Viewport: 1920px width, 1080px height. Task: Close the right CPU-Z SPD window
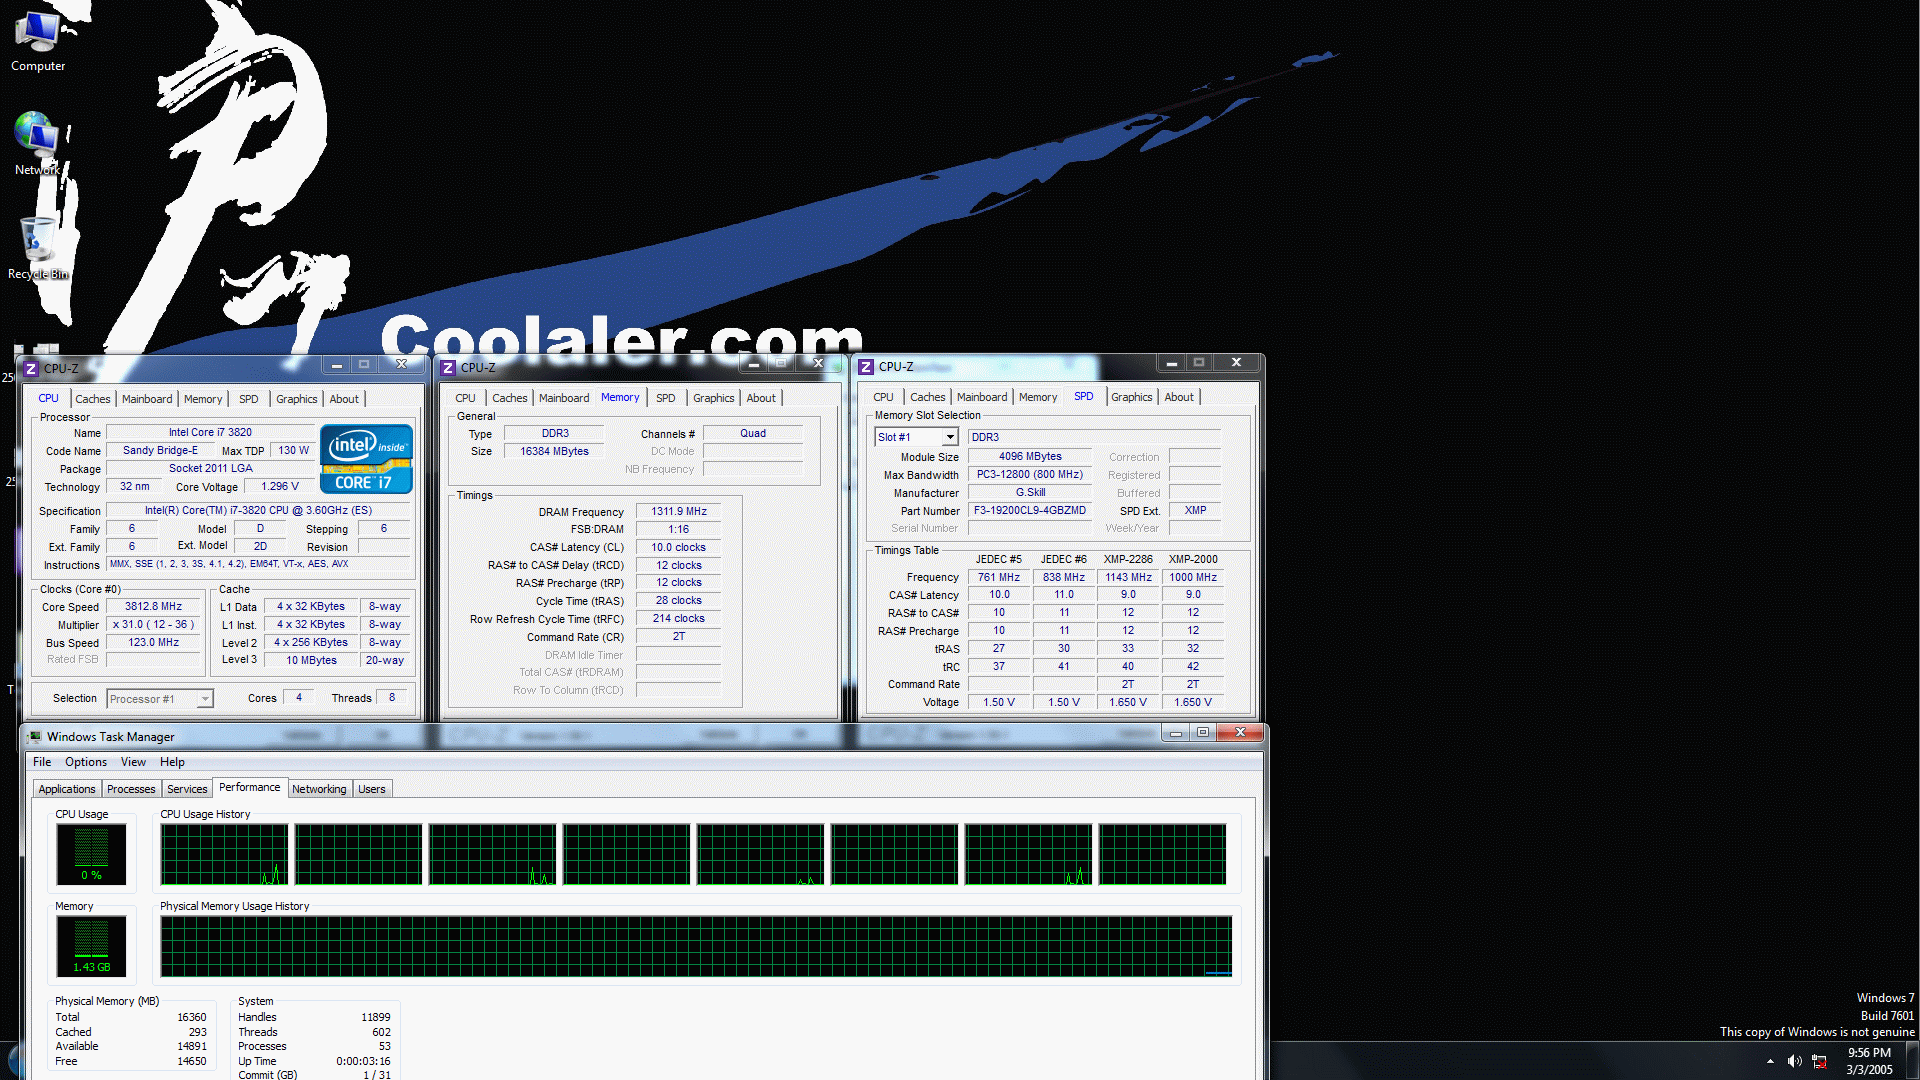tap(1236, 363)
